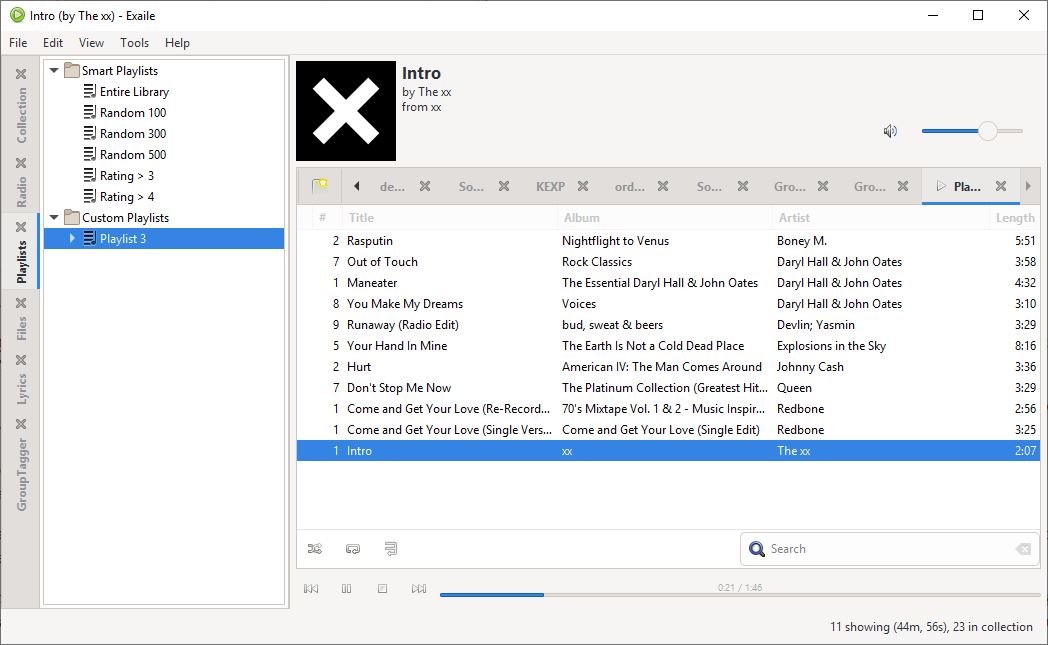Pause the current song
This screenshot has width=1048, height=645.
coord(347,589)
